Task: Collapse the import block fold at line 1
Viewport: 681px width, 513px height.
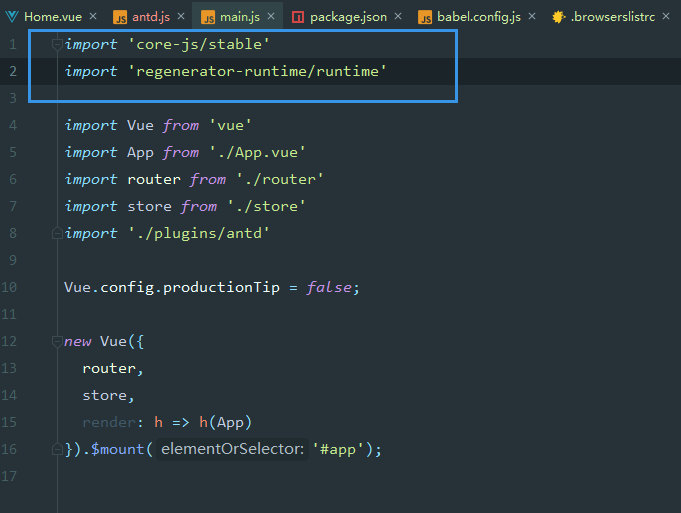Action: pyautogui.click(x=57, y=44)
